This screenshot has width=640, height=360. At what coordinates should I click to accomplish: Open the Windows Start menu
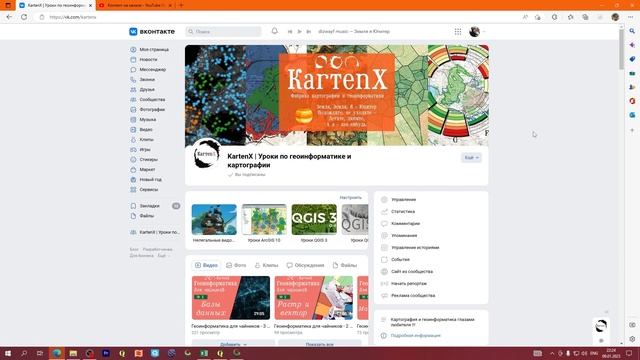point(7,353)
